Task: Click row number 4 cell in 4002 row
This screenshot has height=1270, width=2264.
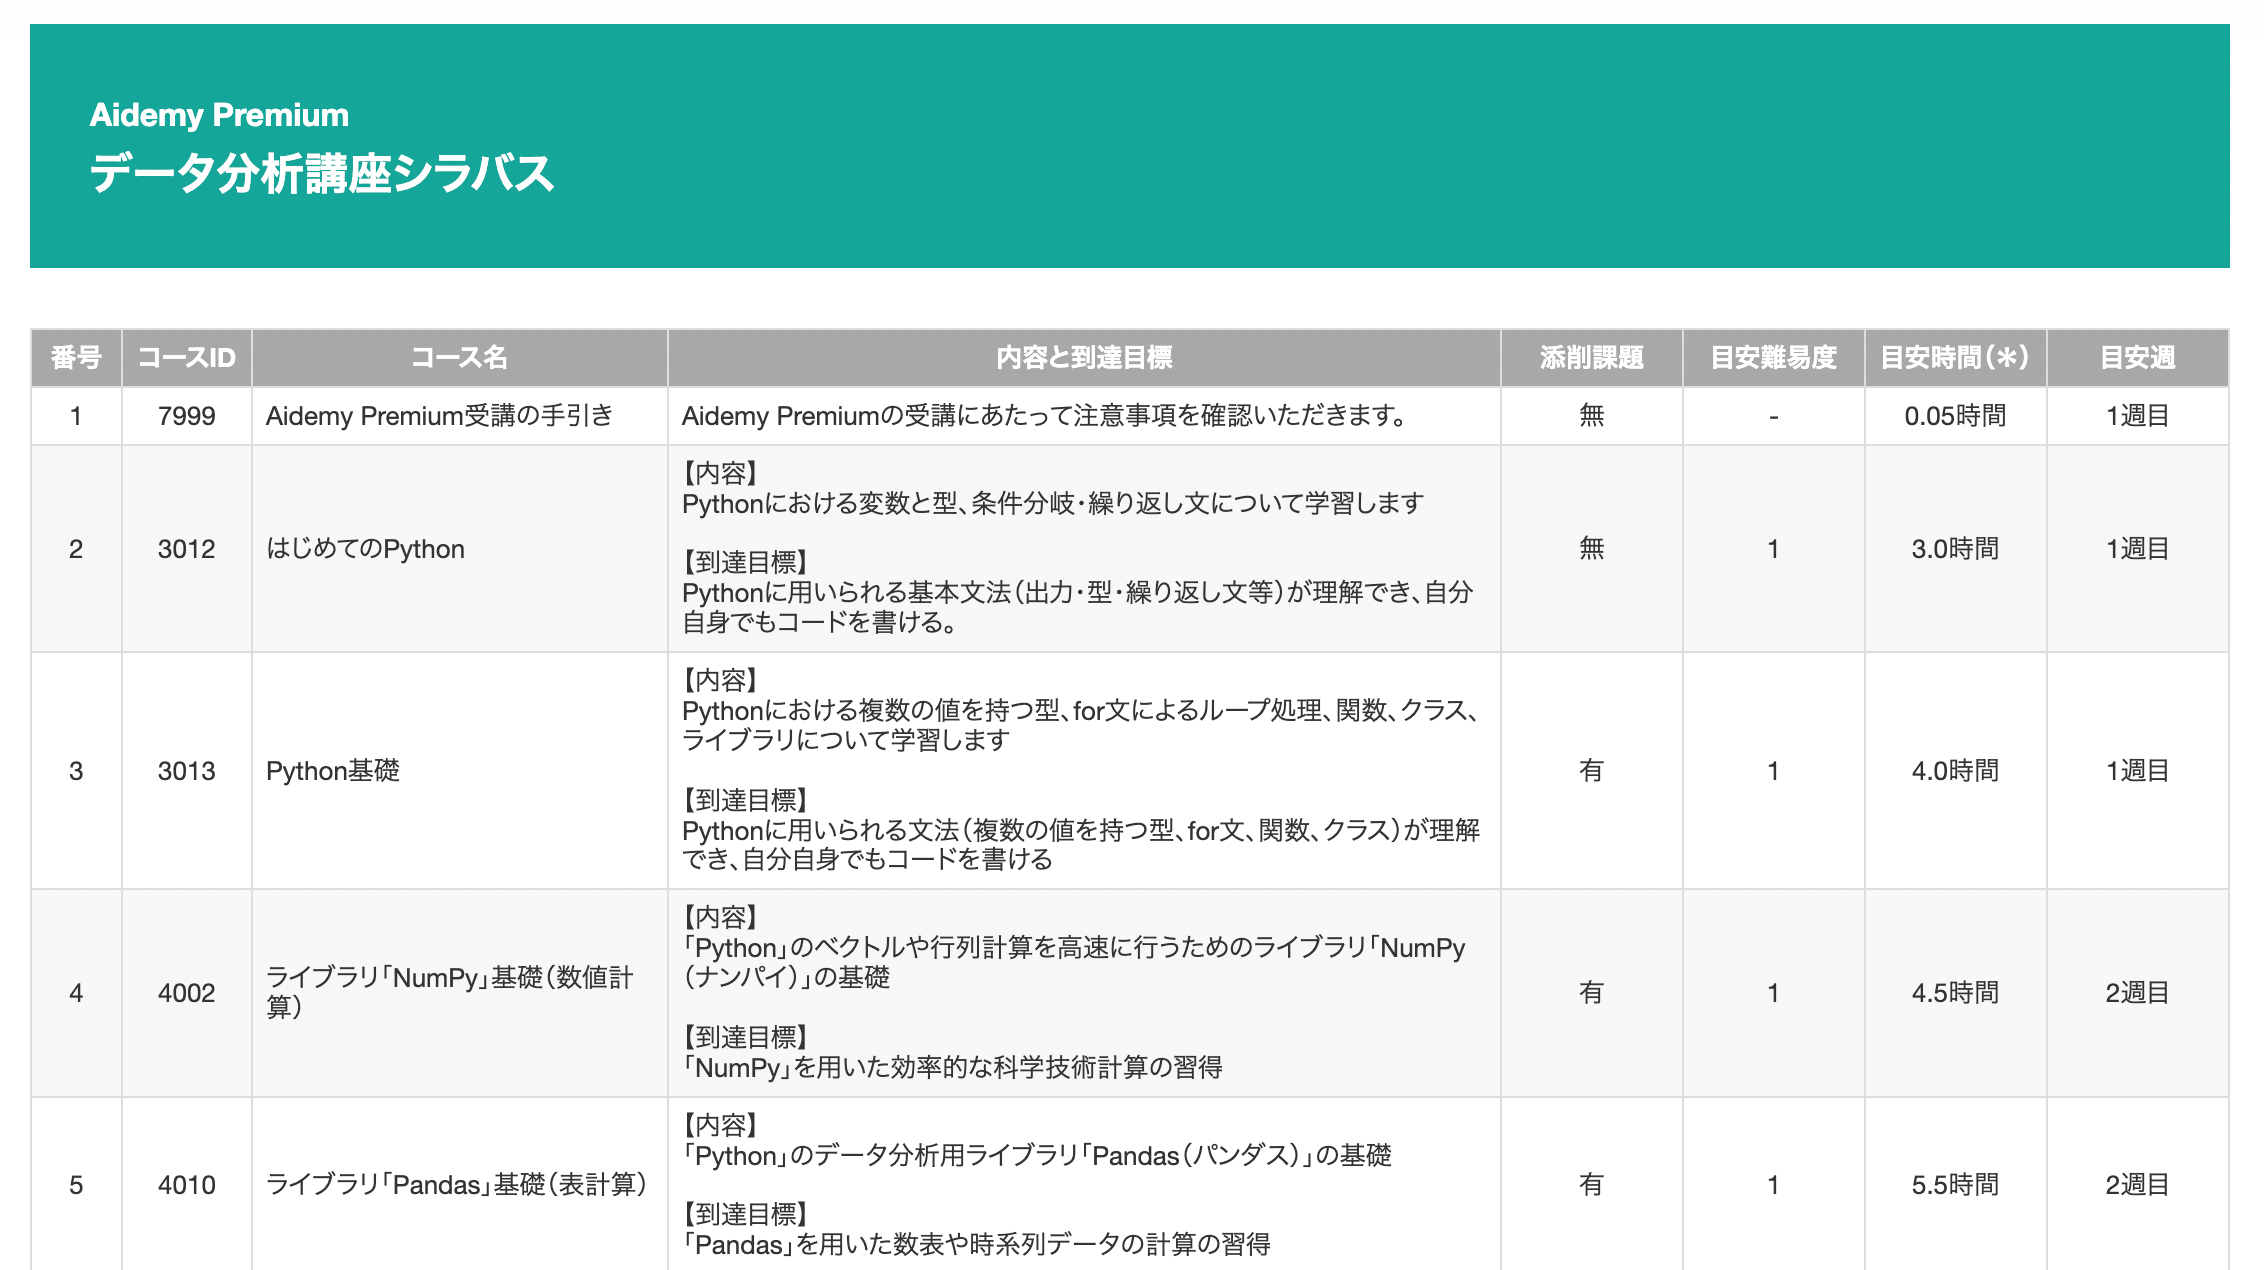Action: tap(76, 993)
